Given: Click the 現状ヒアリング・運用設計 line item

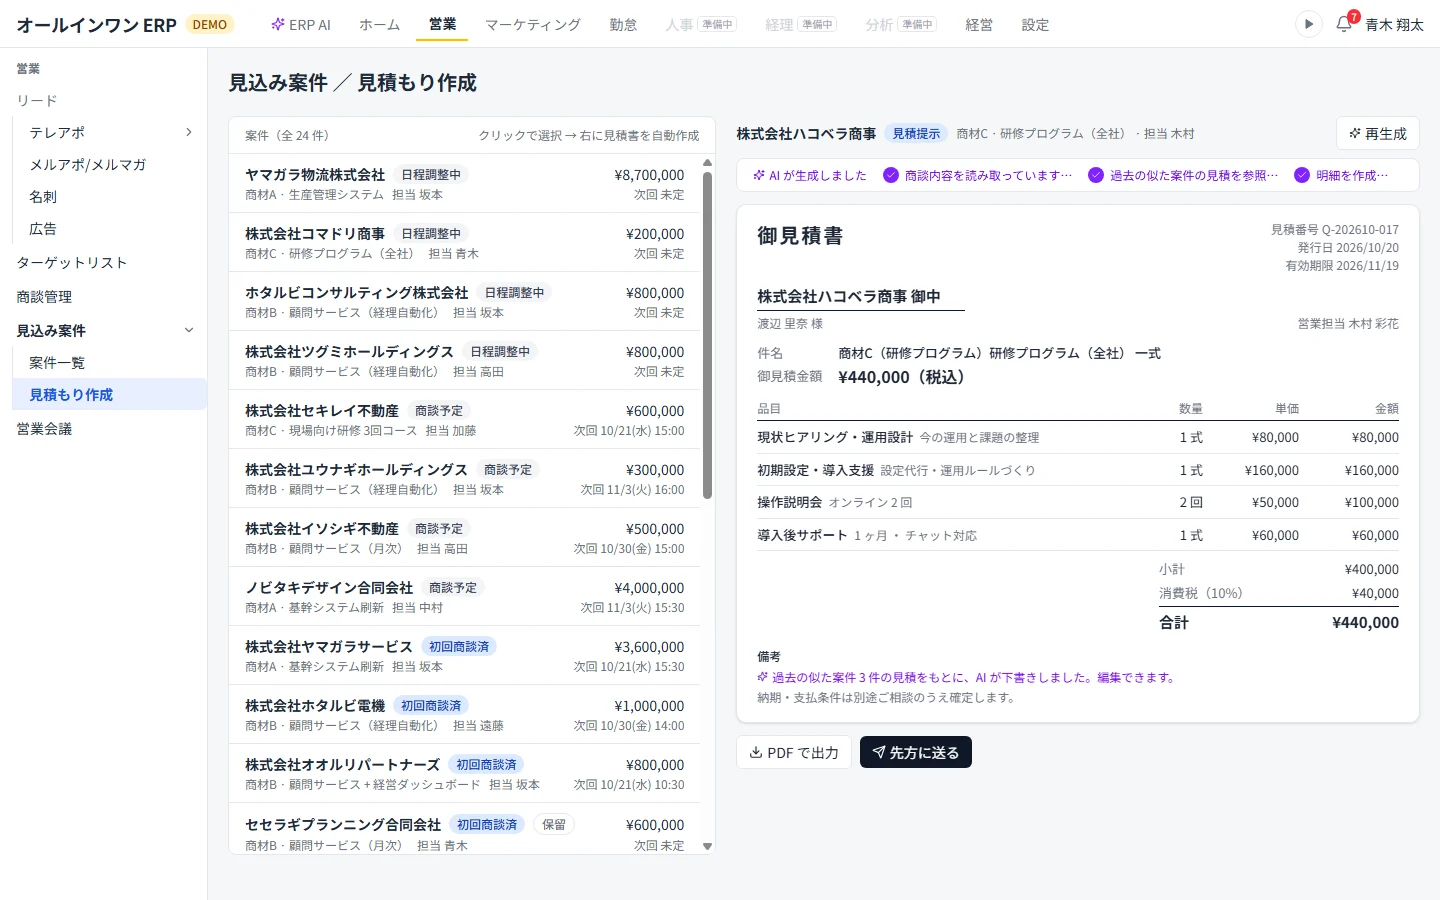Looking at the screenshot, I should [x=1078, y=437].
